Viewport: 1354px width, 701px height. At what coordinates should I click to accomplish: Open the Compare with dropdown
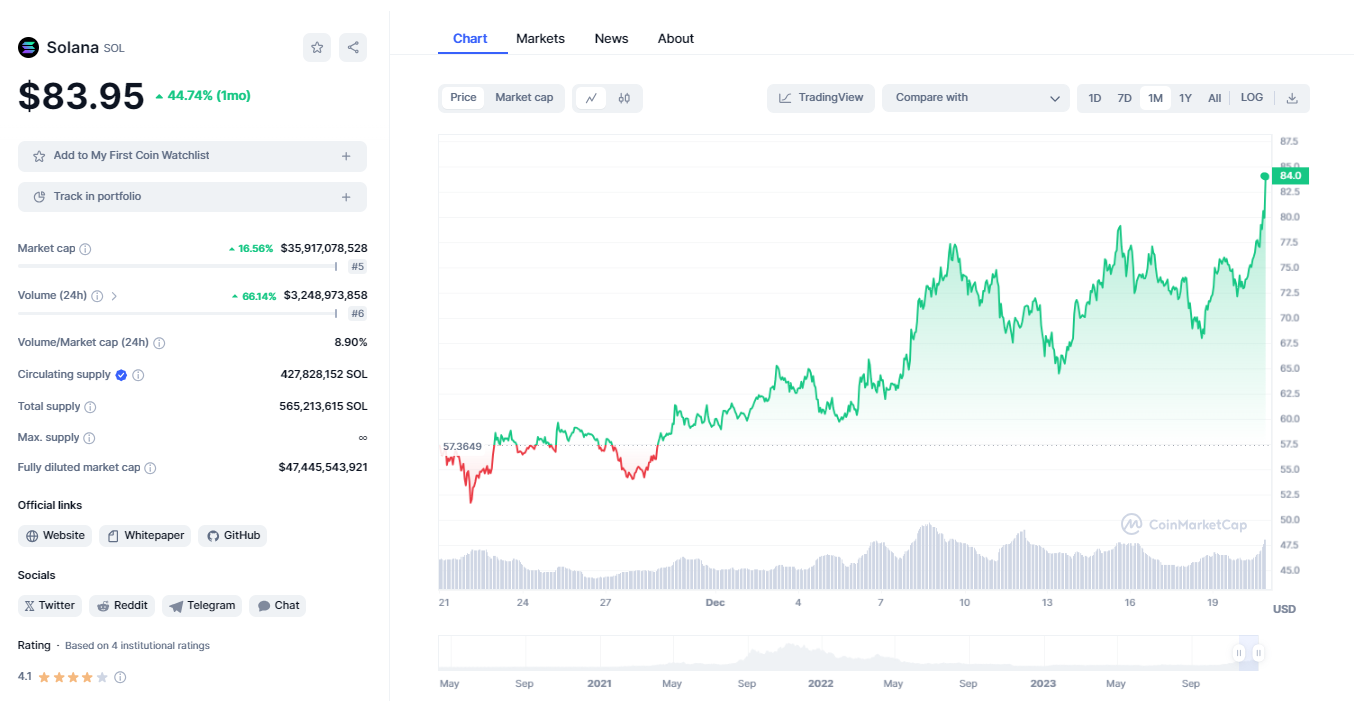(975, 98)
